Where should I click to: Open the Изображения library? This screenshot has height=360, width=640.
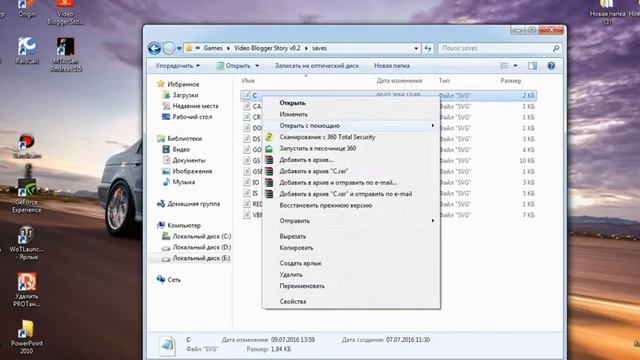186,171
